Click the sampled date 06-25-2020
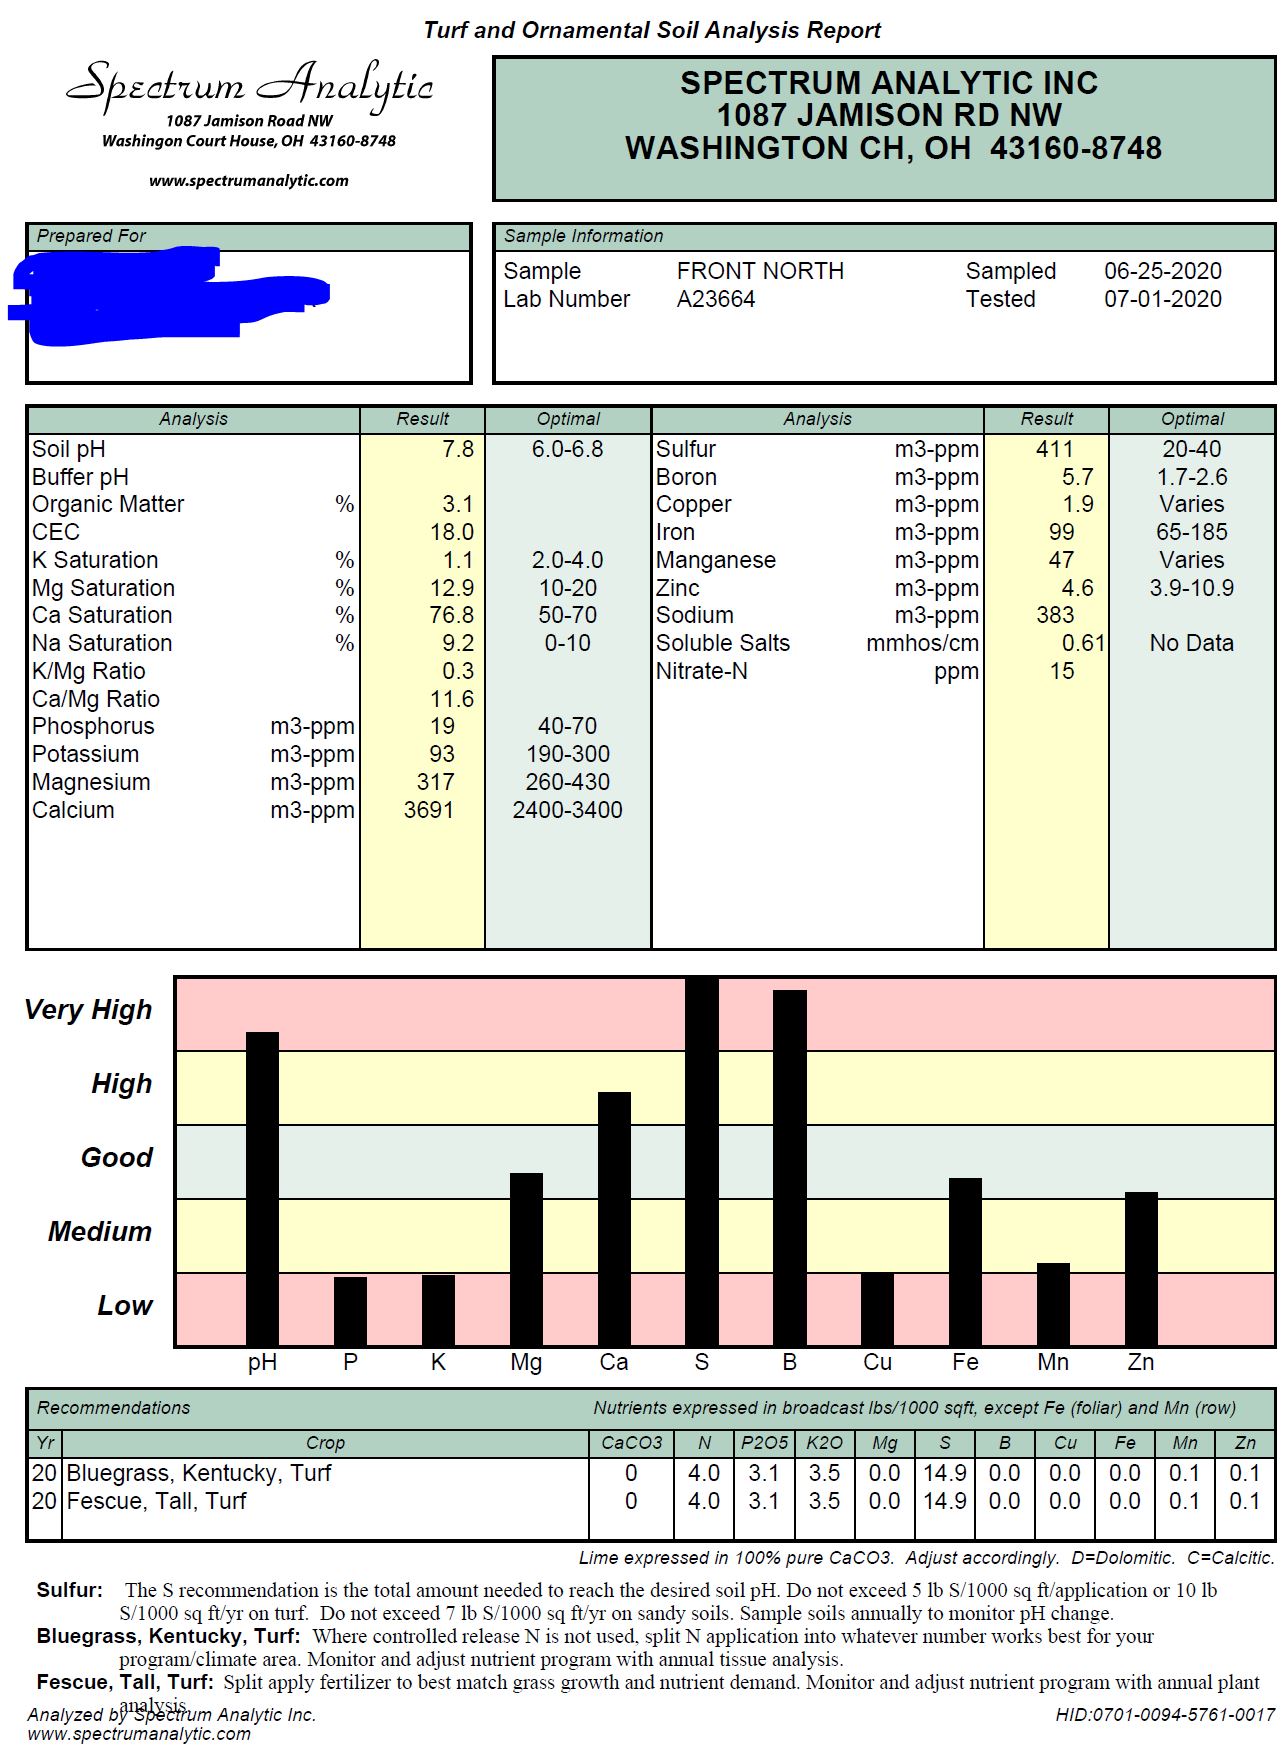 (1163, 271)
